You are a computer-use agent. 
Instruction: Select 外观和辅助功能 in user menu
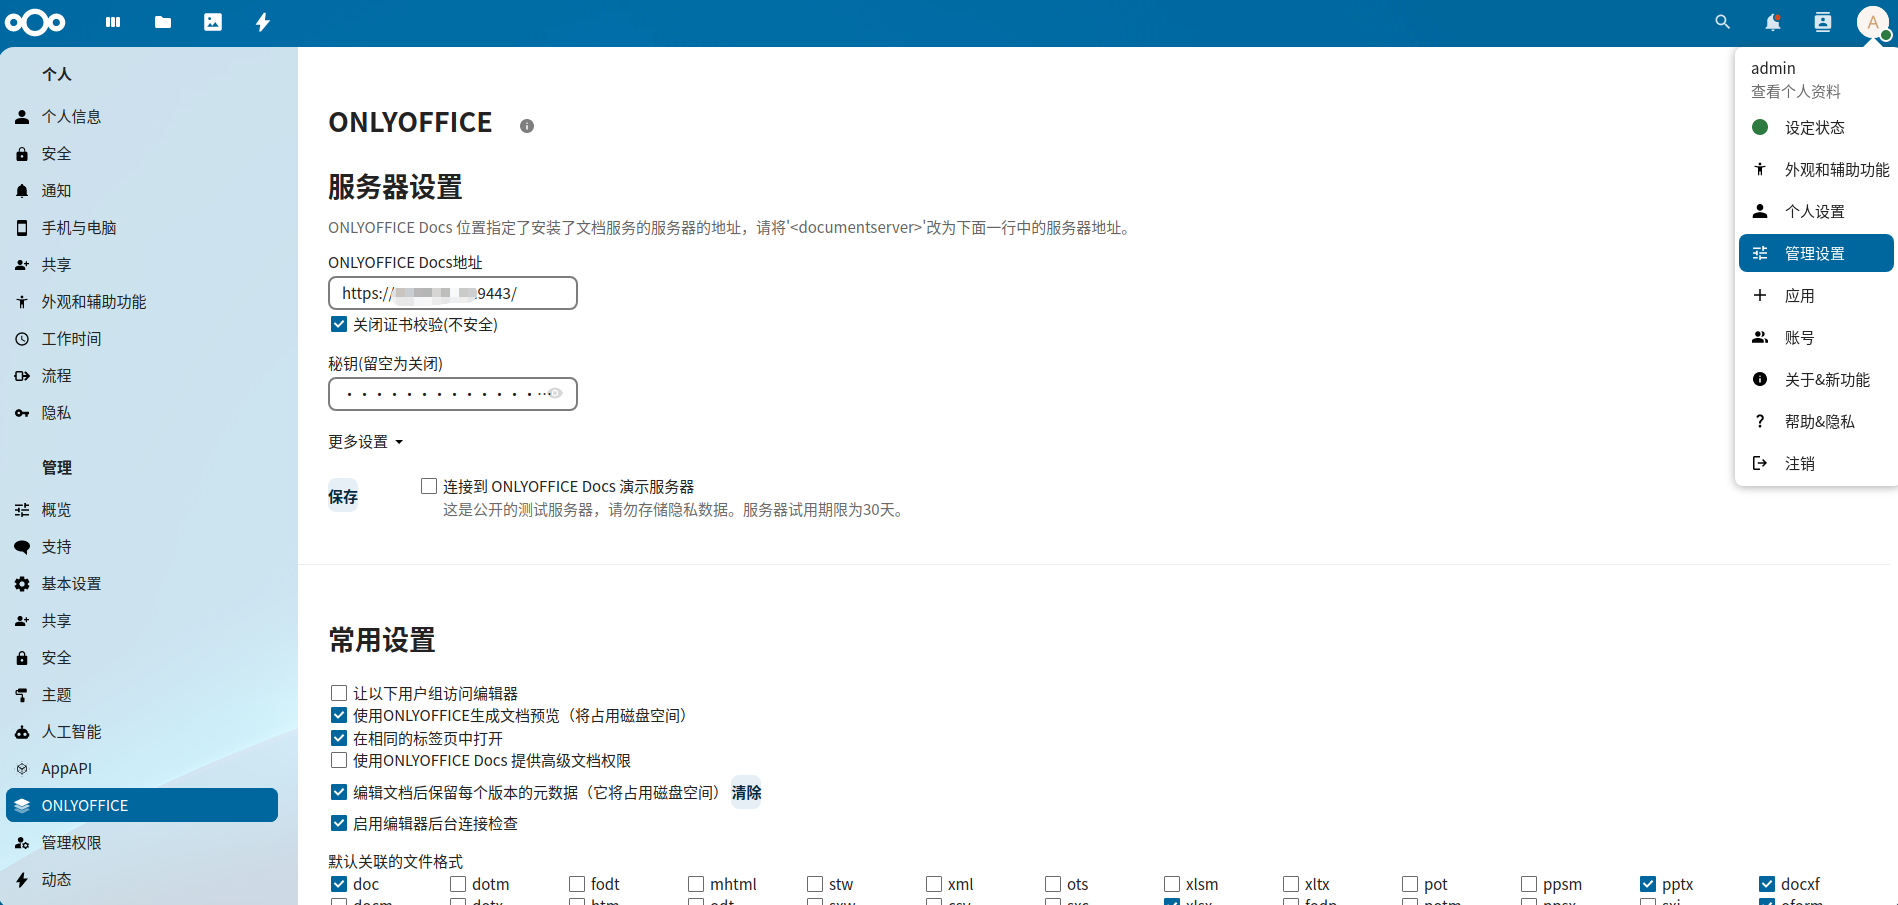(1816, 170)
